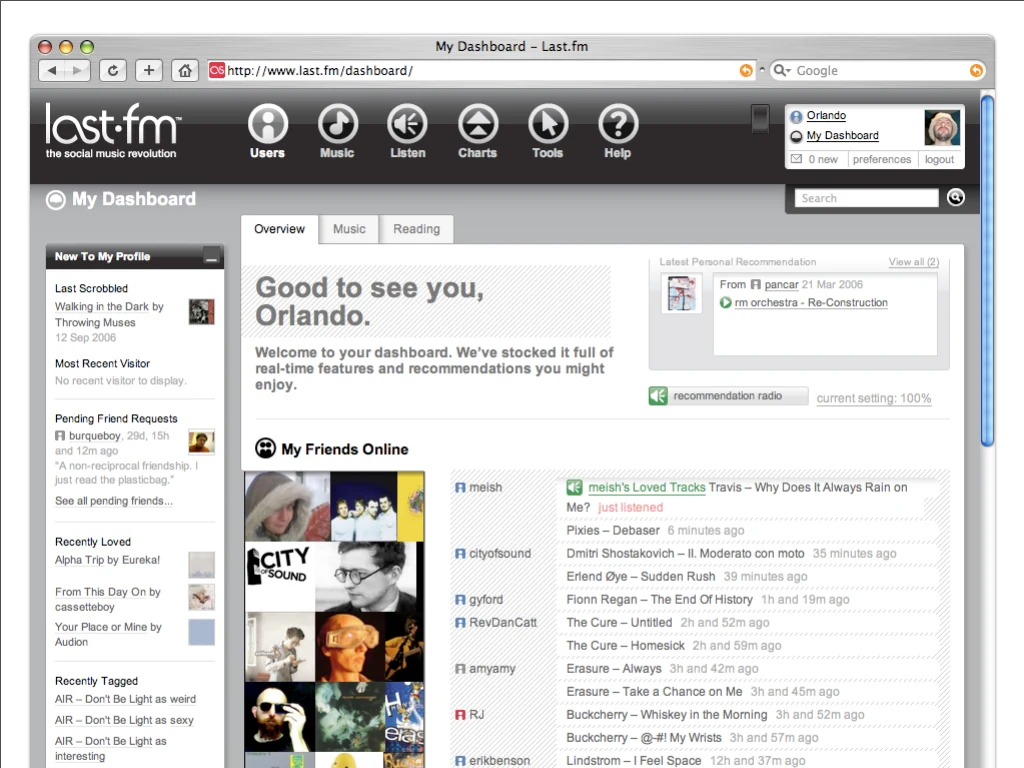Click Throwing Muses album thumbnail

click(201, 312)
